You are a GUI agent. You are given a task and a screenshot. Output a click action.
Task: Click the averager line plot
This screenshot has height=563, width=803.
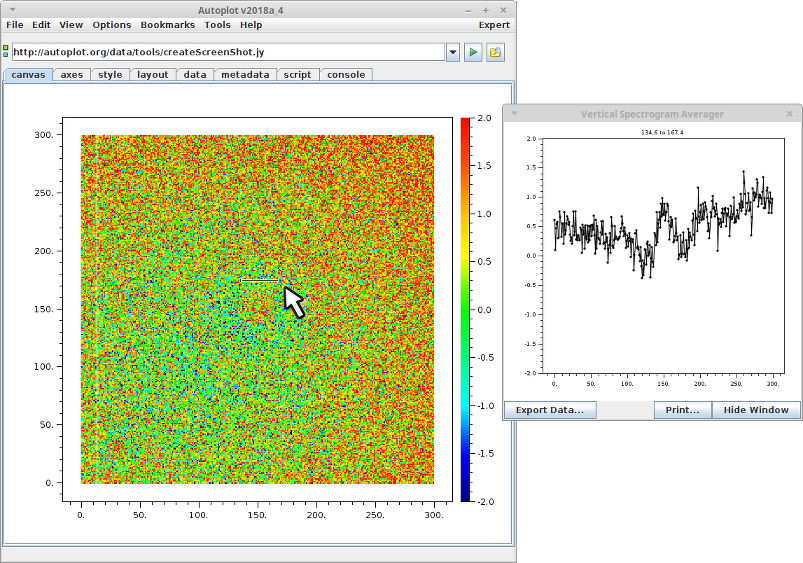(663, 256)
